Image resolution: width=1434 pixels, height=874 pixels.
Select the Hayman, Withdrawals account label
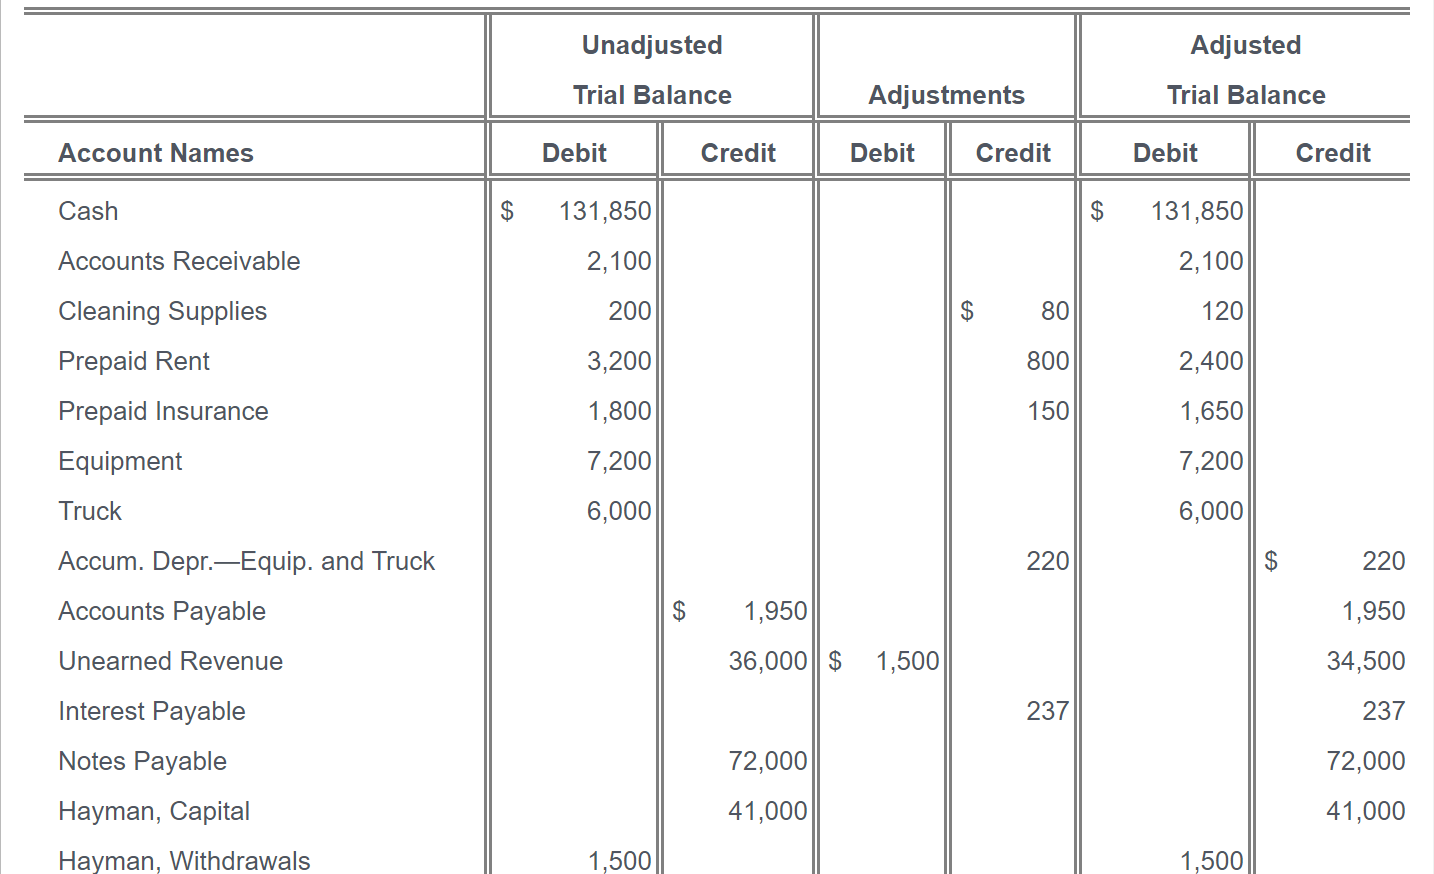[x=184, y=860]
